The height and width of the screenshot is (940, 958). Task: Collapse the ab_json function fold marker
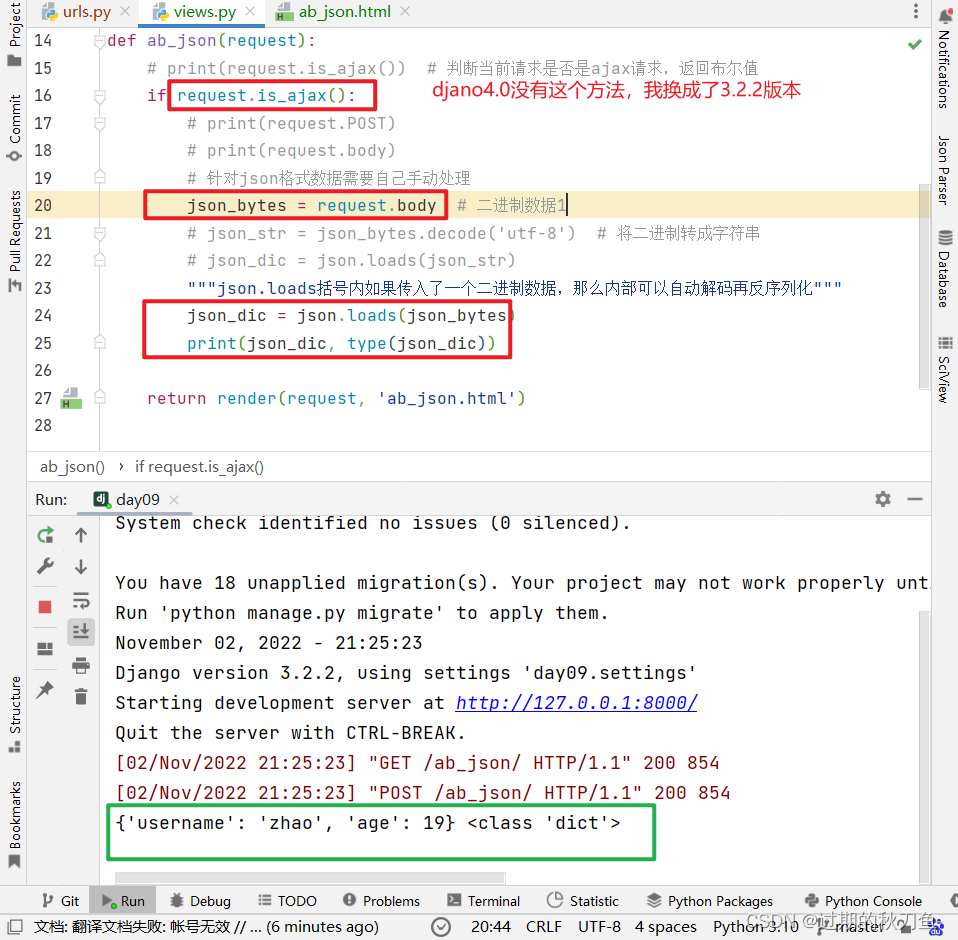100,42
